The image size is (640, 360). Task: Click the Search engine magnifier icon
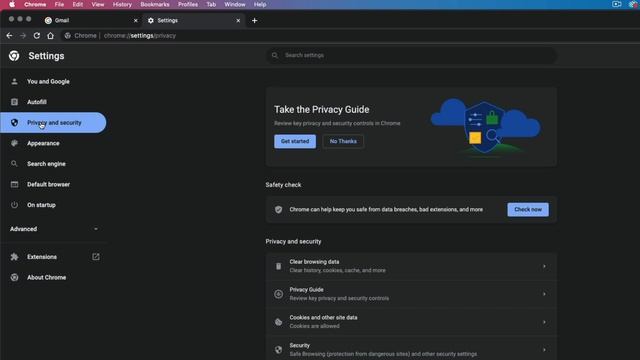(x=14, y=164)
